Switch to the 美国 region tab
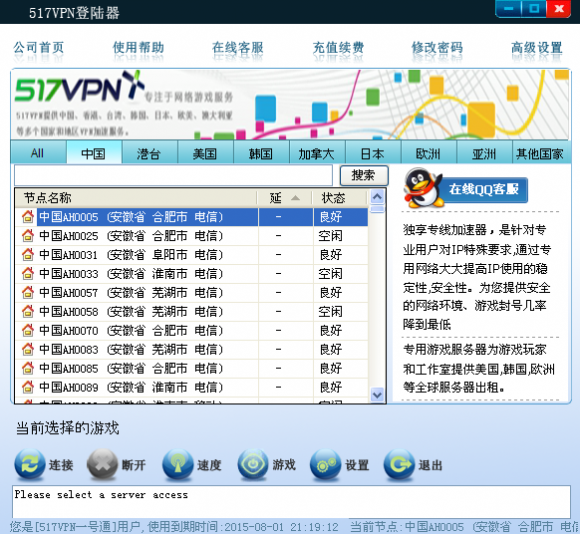The height and width of the screenshot is (534, 580). 205,153
